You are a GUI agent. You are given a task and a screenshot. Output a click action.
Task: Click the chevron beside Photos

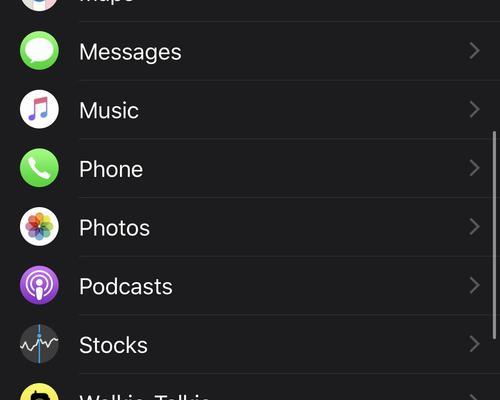coord(474,227)
